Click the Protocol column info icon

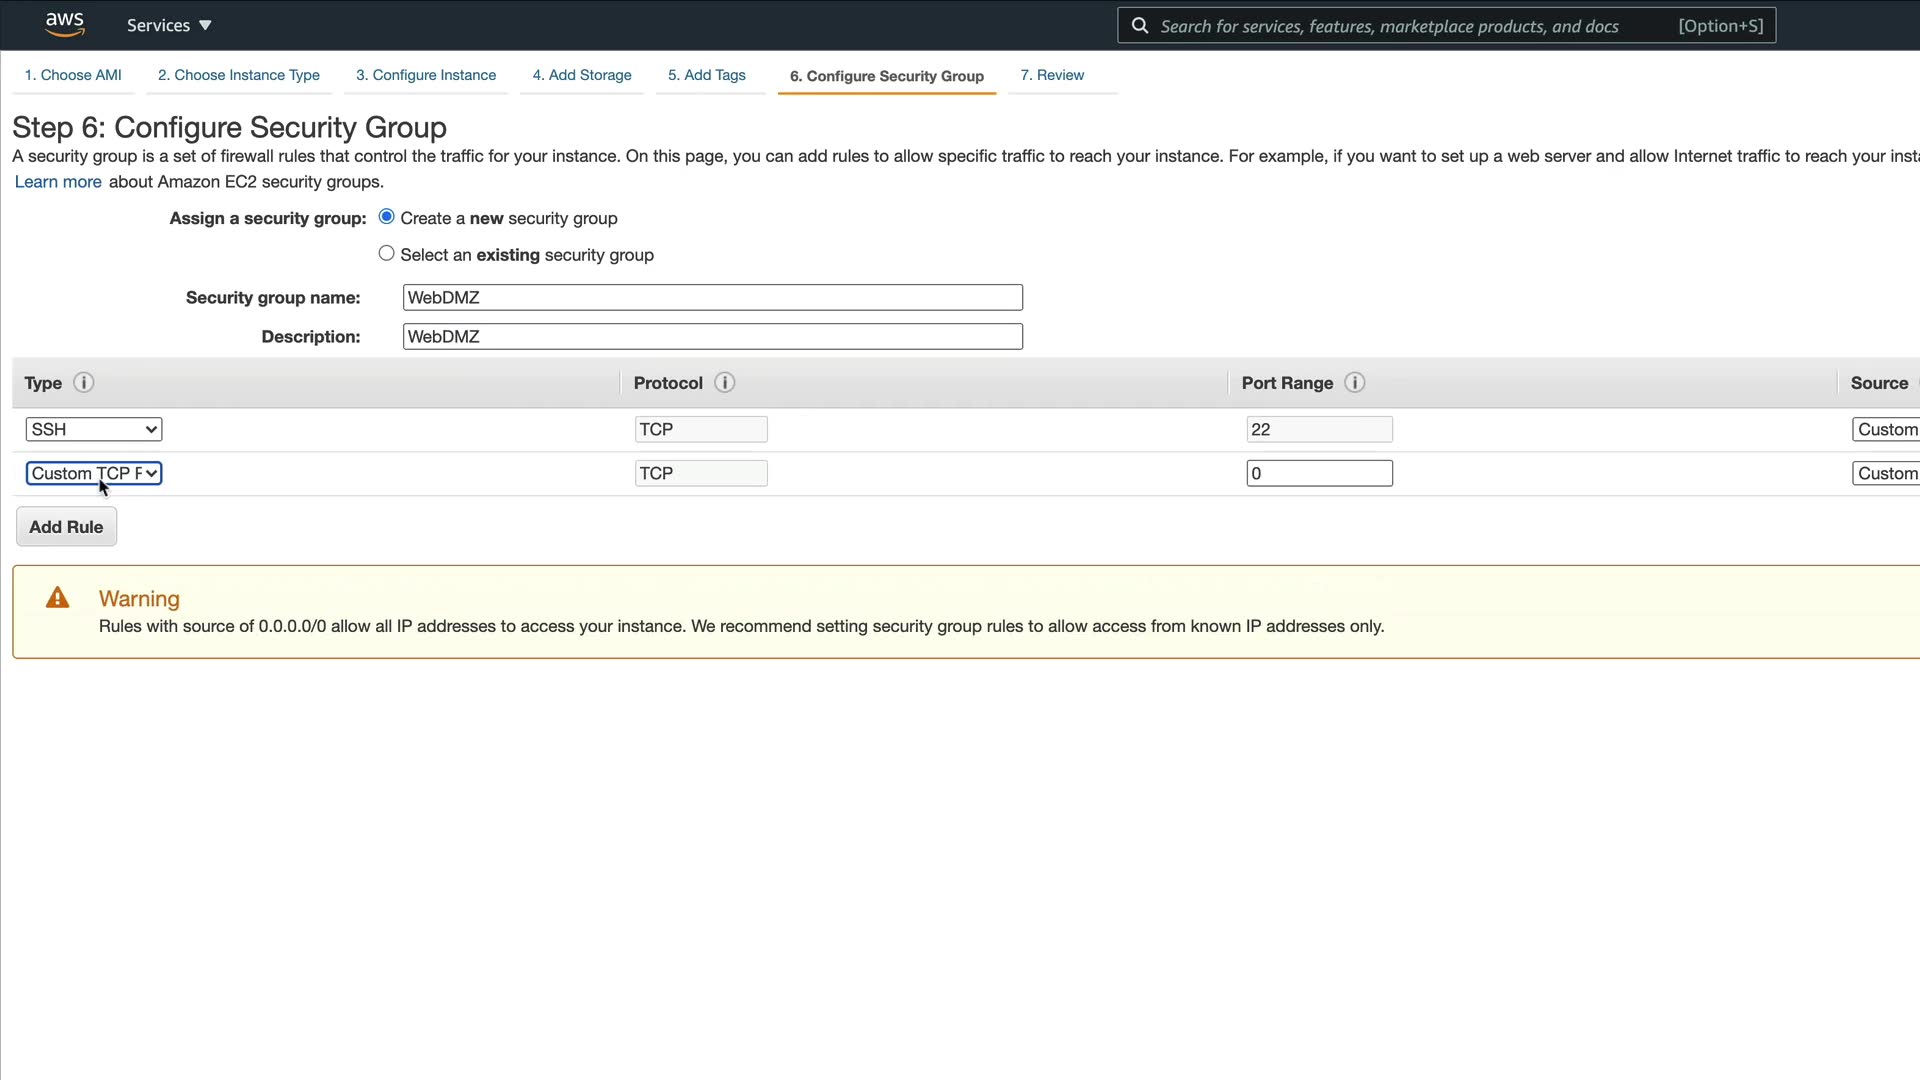click(x=725, y=383)
